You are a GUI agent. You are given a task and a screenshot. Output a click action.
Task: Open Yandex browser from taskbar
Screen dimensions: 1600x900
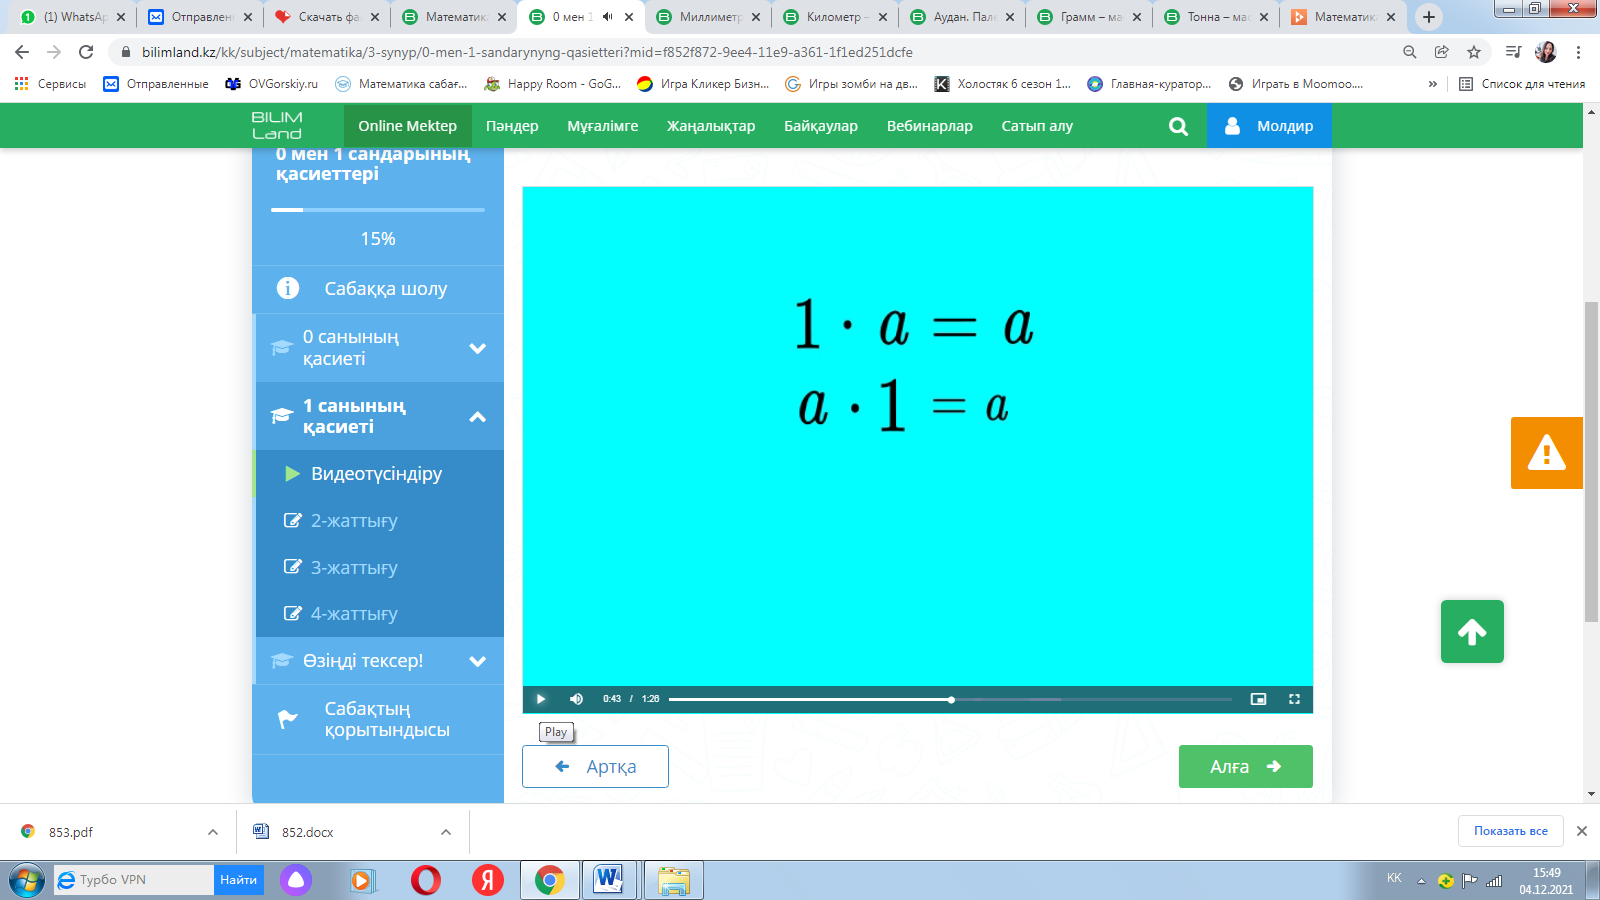click(488, 880)
